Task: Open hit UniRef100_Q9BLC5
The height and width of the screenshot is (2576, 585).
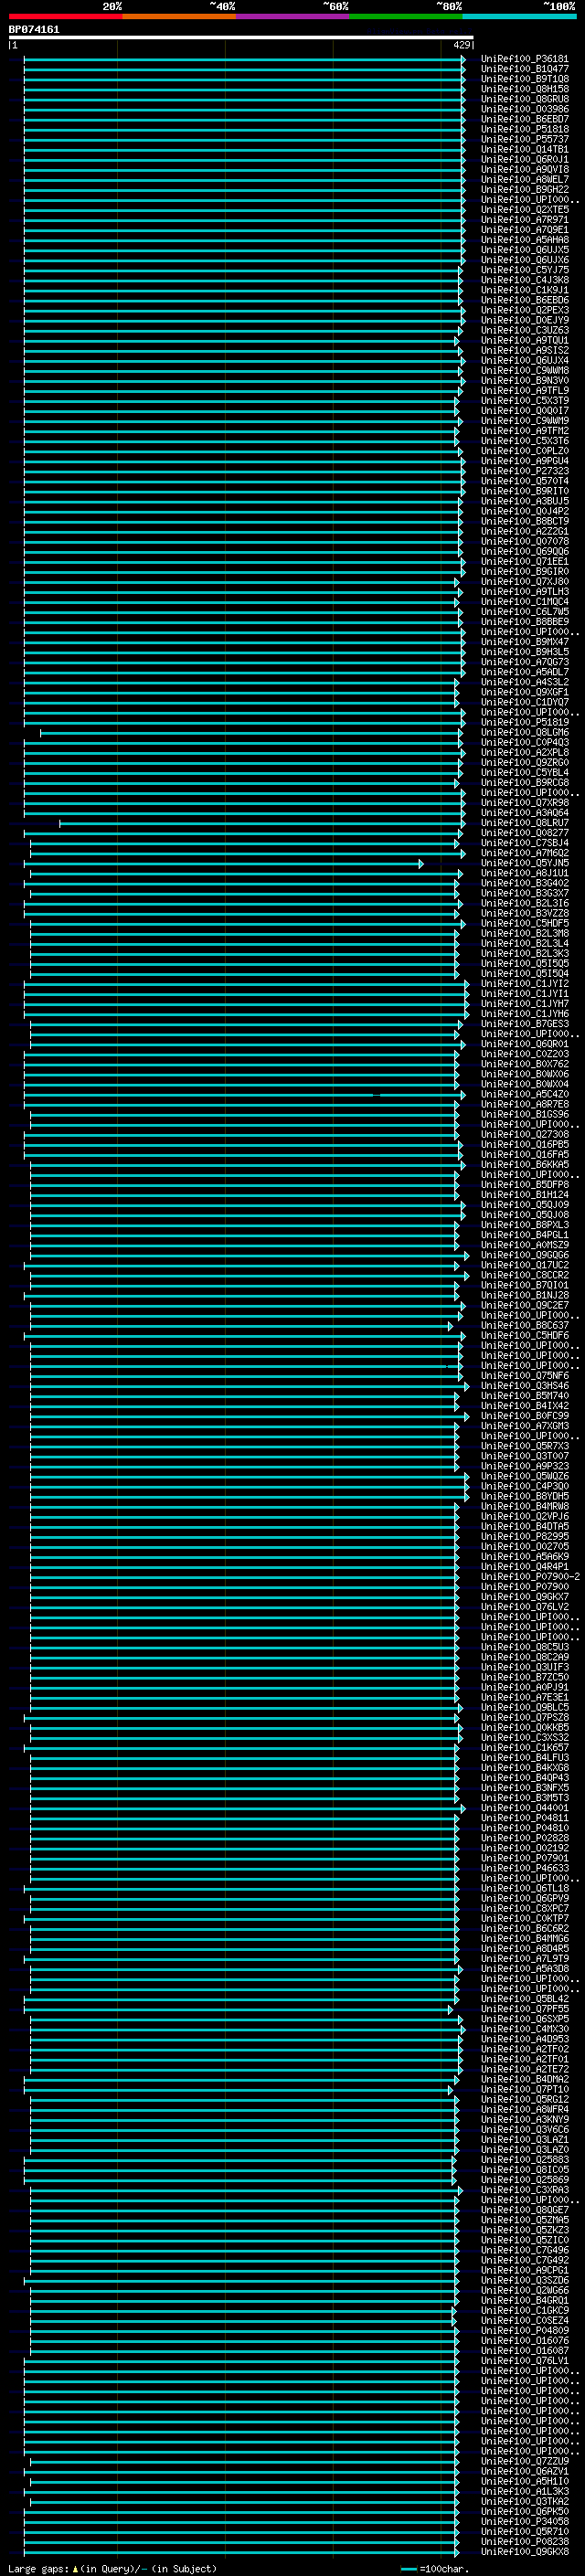Action: point(524,1707)
